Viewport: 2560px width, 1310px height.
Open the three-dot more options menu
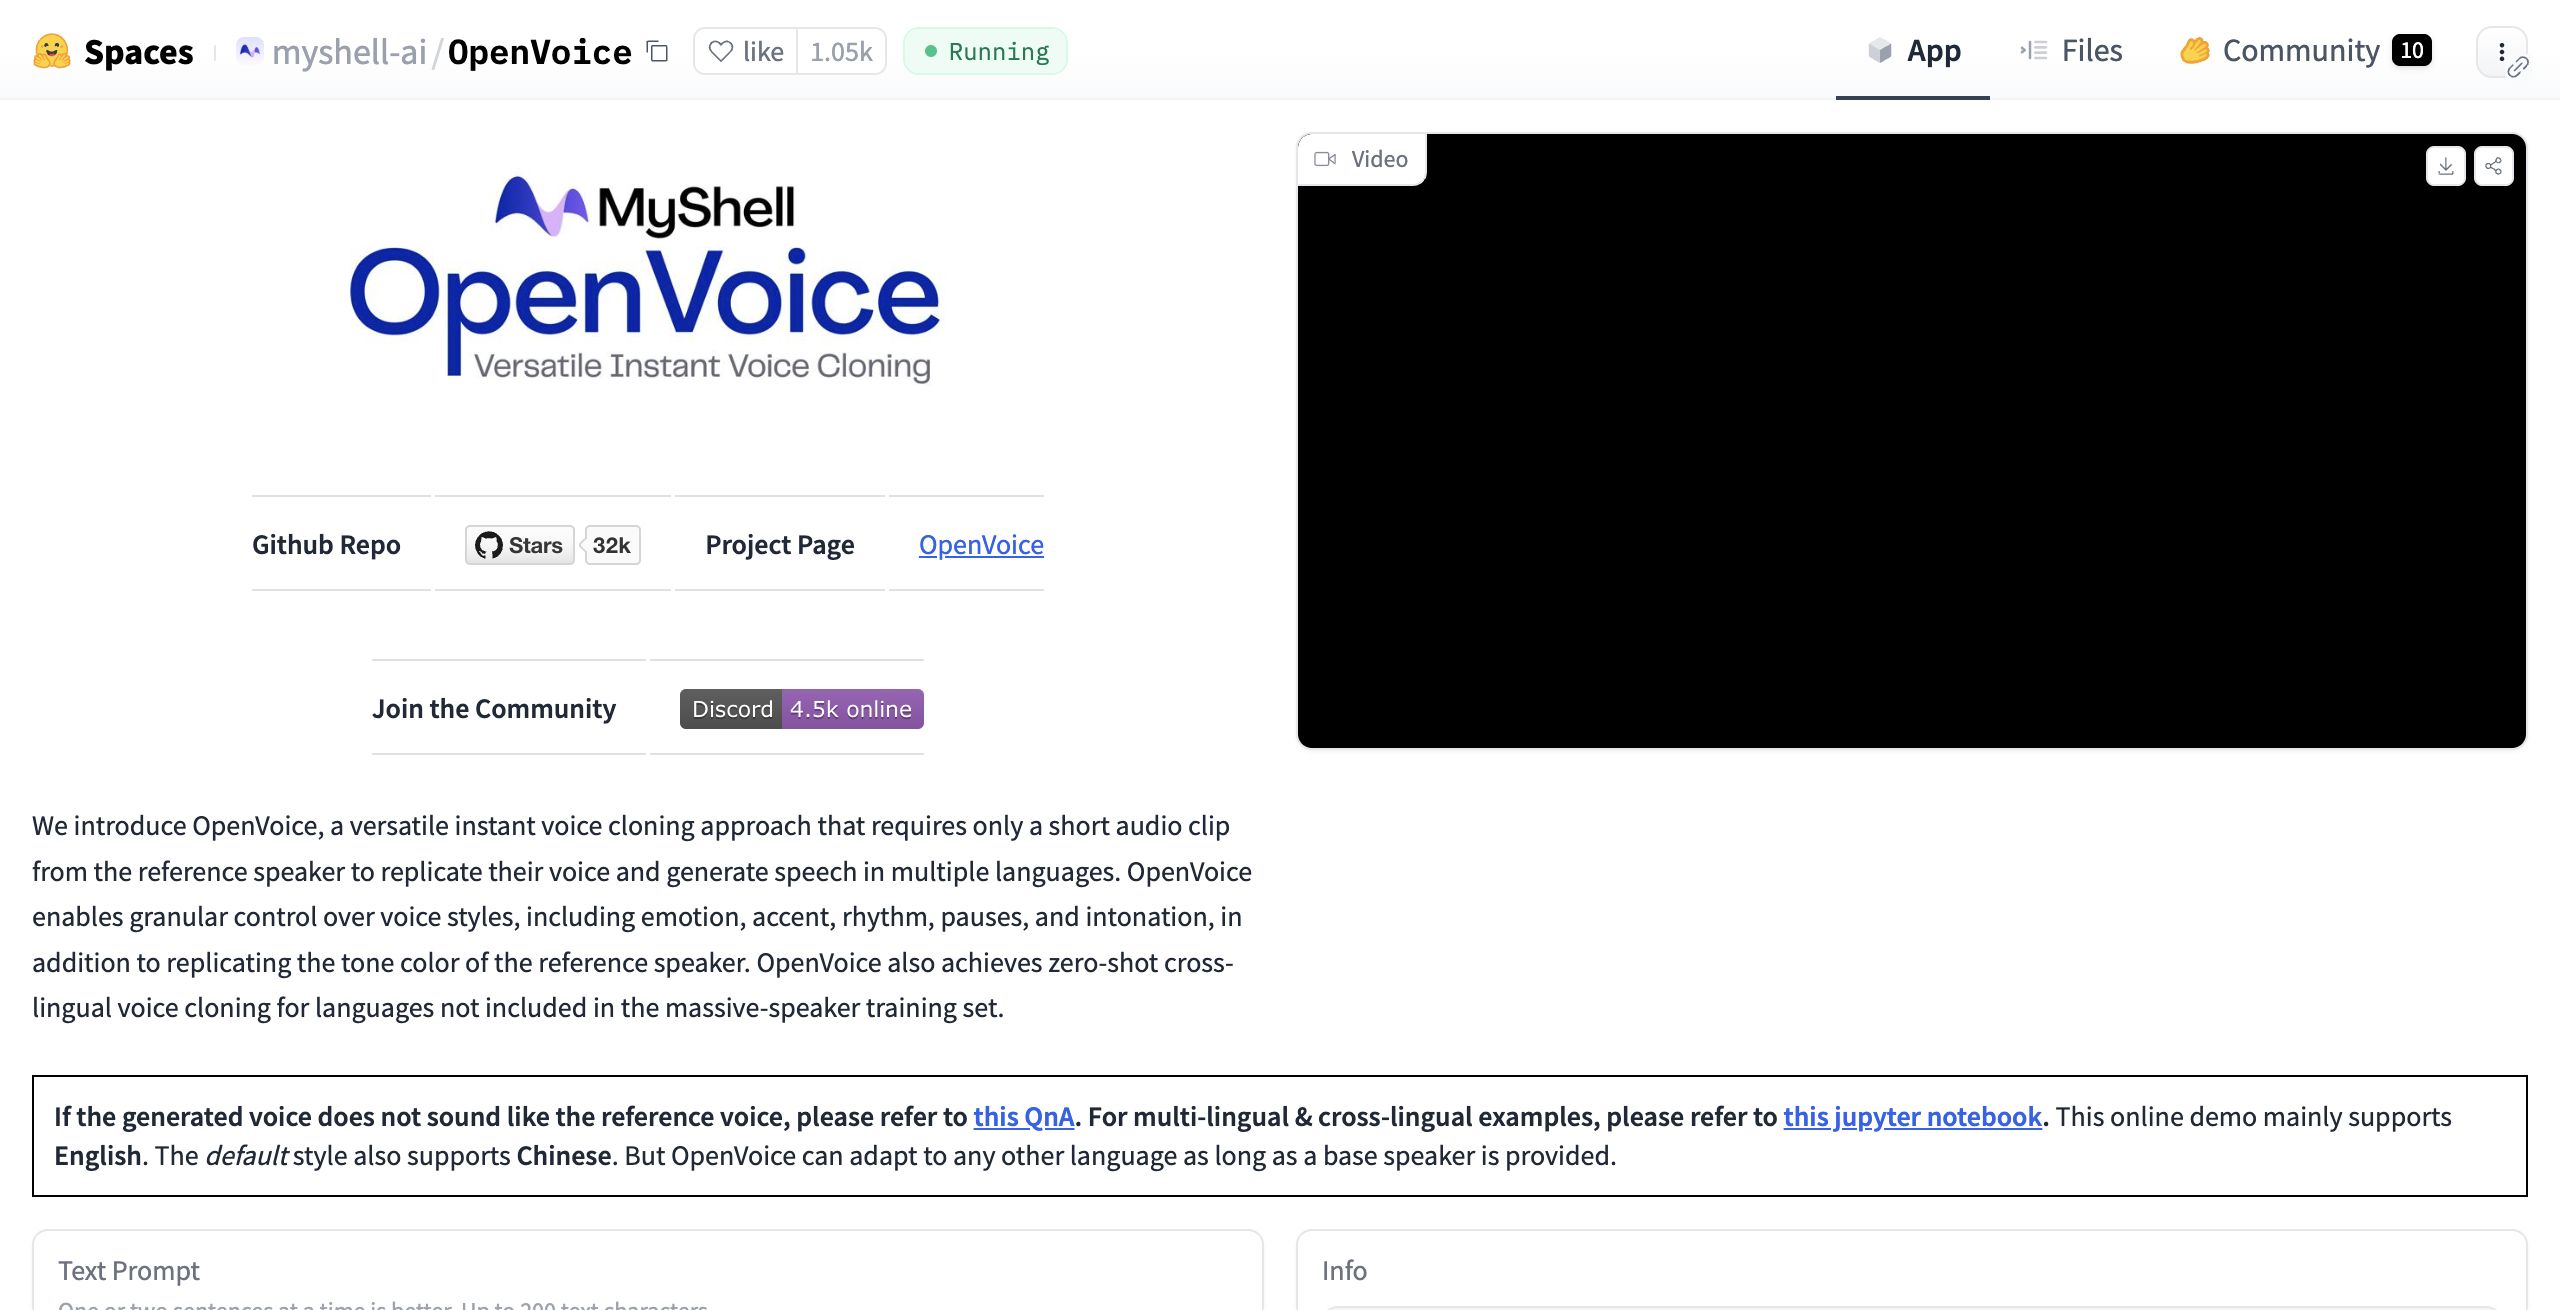(x=2502, y=51)
